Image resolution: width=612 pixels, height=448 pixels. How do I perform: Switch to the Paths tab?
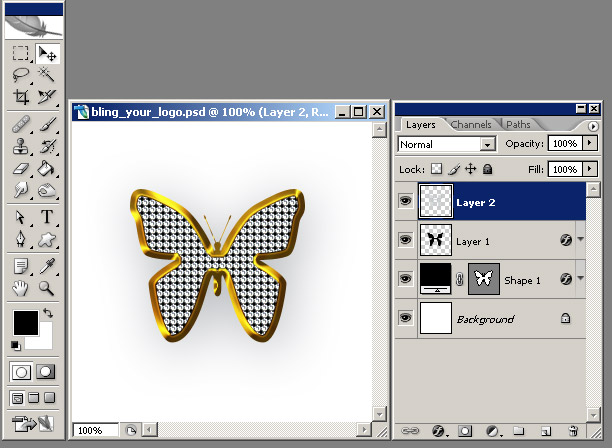coord(518,124)
